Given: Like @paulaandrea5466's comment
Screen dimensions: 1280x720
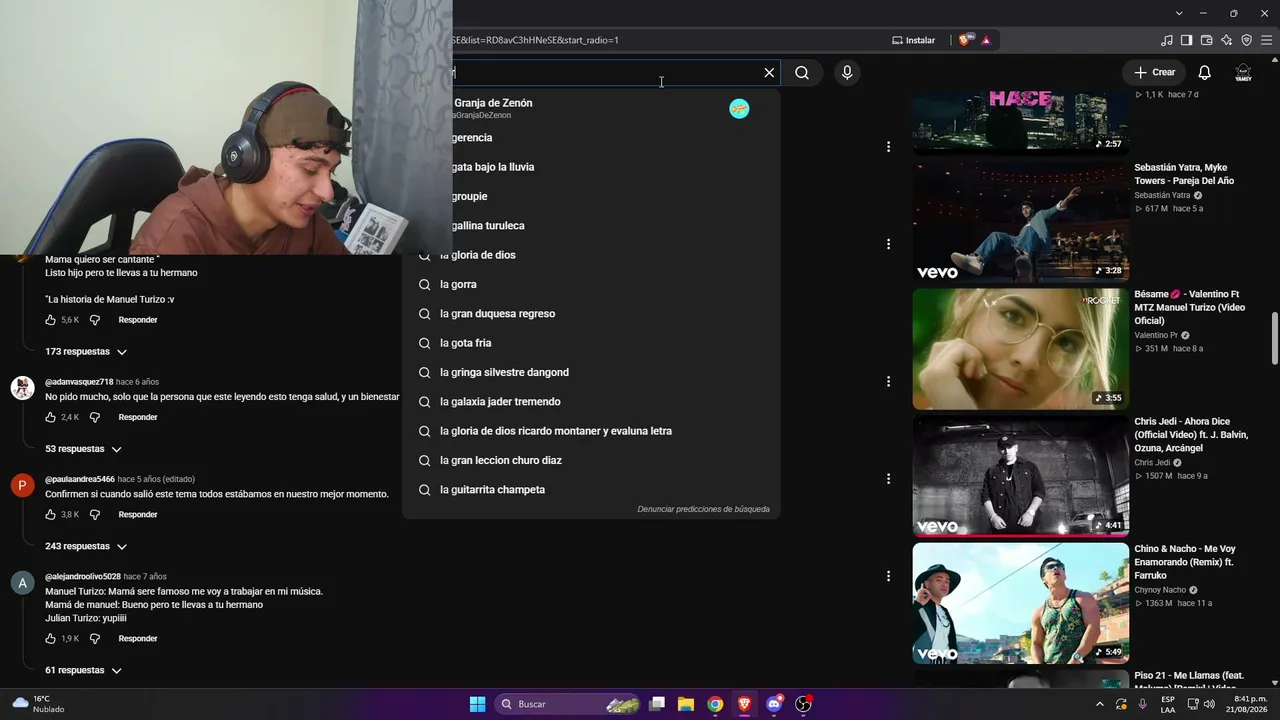Looking at the screenshot, I should pyautogui.click(x=50, y=515).
